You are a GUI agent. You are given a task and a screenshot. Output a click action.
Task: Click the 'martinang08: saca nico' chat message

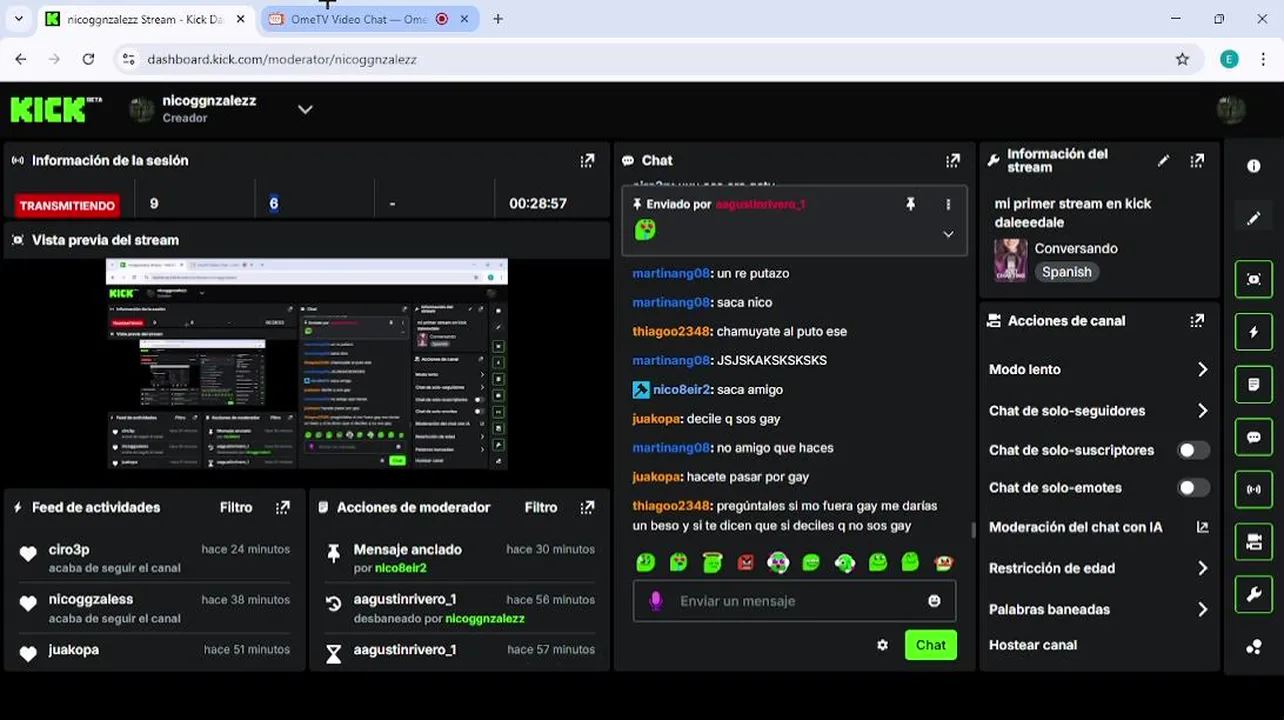click(x=702, y=302)
